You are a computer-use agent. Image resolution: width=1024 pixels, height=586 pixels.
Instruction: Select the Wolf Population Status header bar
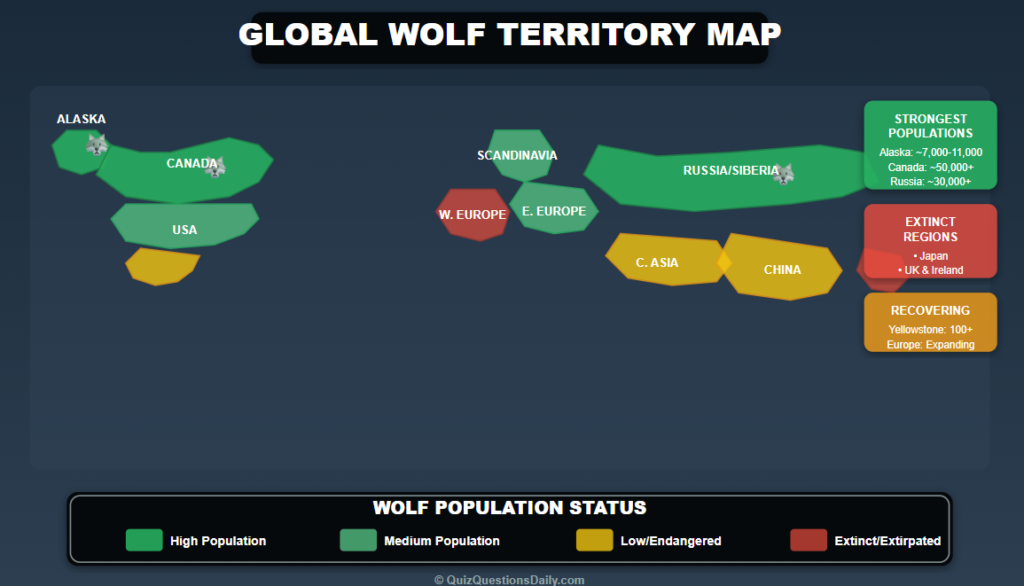[x=511, y=507]
